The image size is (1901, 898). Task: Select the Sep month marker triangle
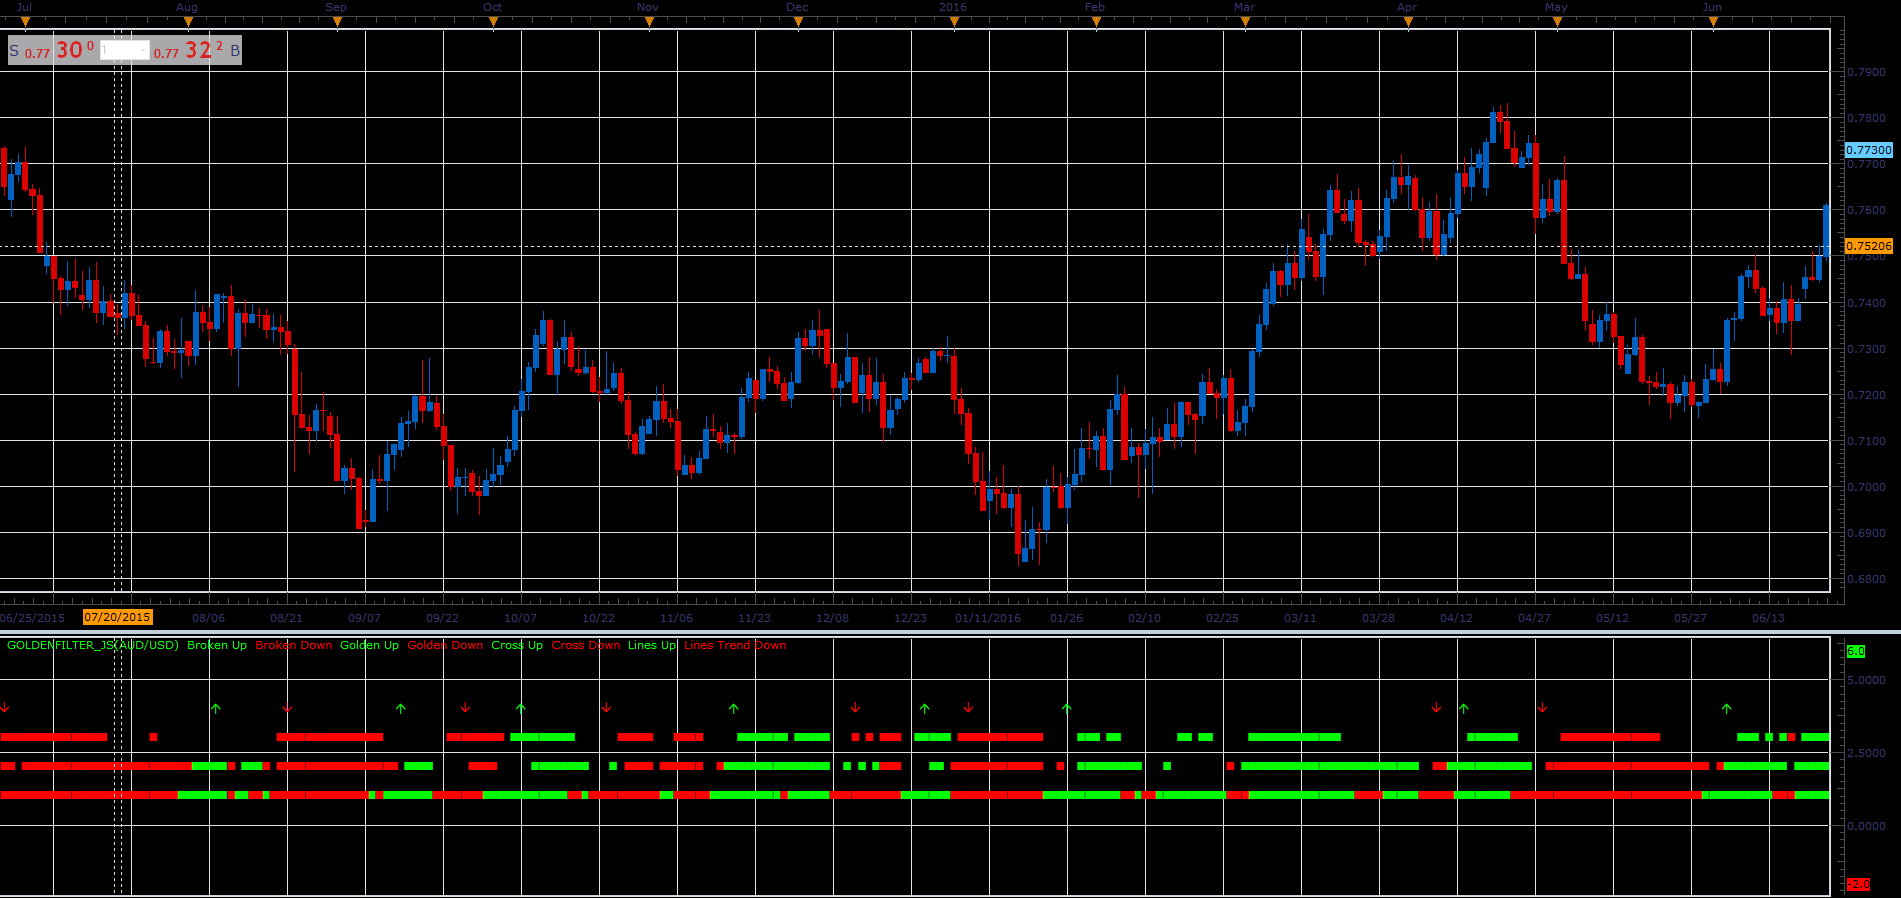pyautogui.click(x=337, y=22)
